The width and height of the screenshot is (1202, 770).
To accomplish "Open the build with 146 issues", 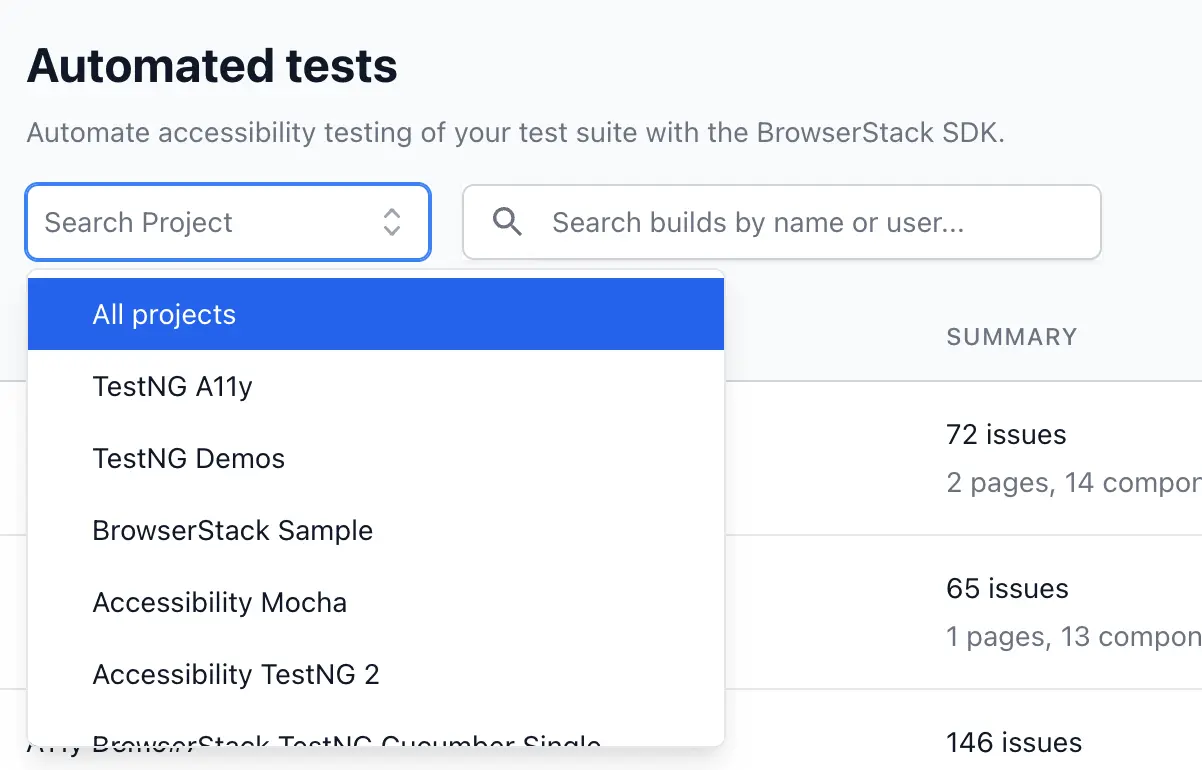I will [1014, 743].
